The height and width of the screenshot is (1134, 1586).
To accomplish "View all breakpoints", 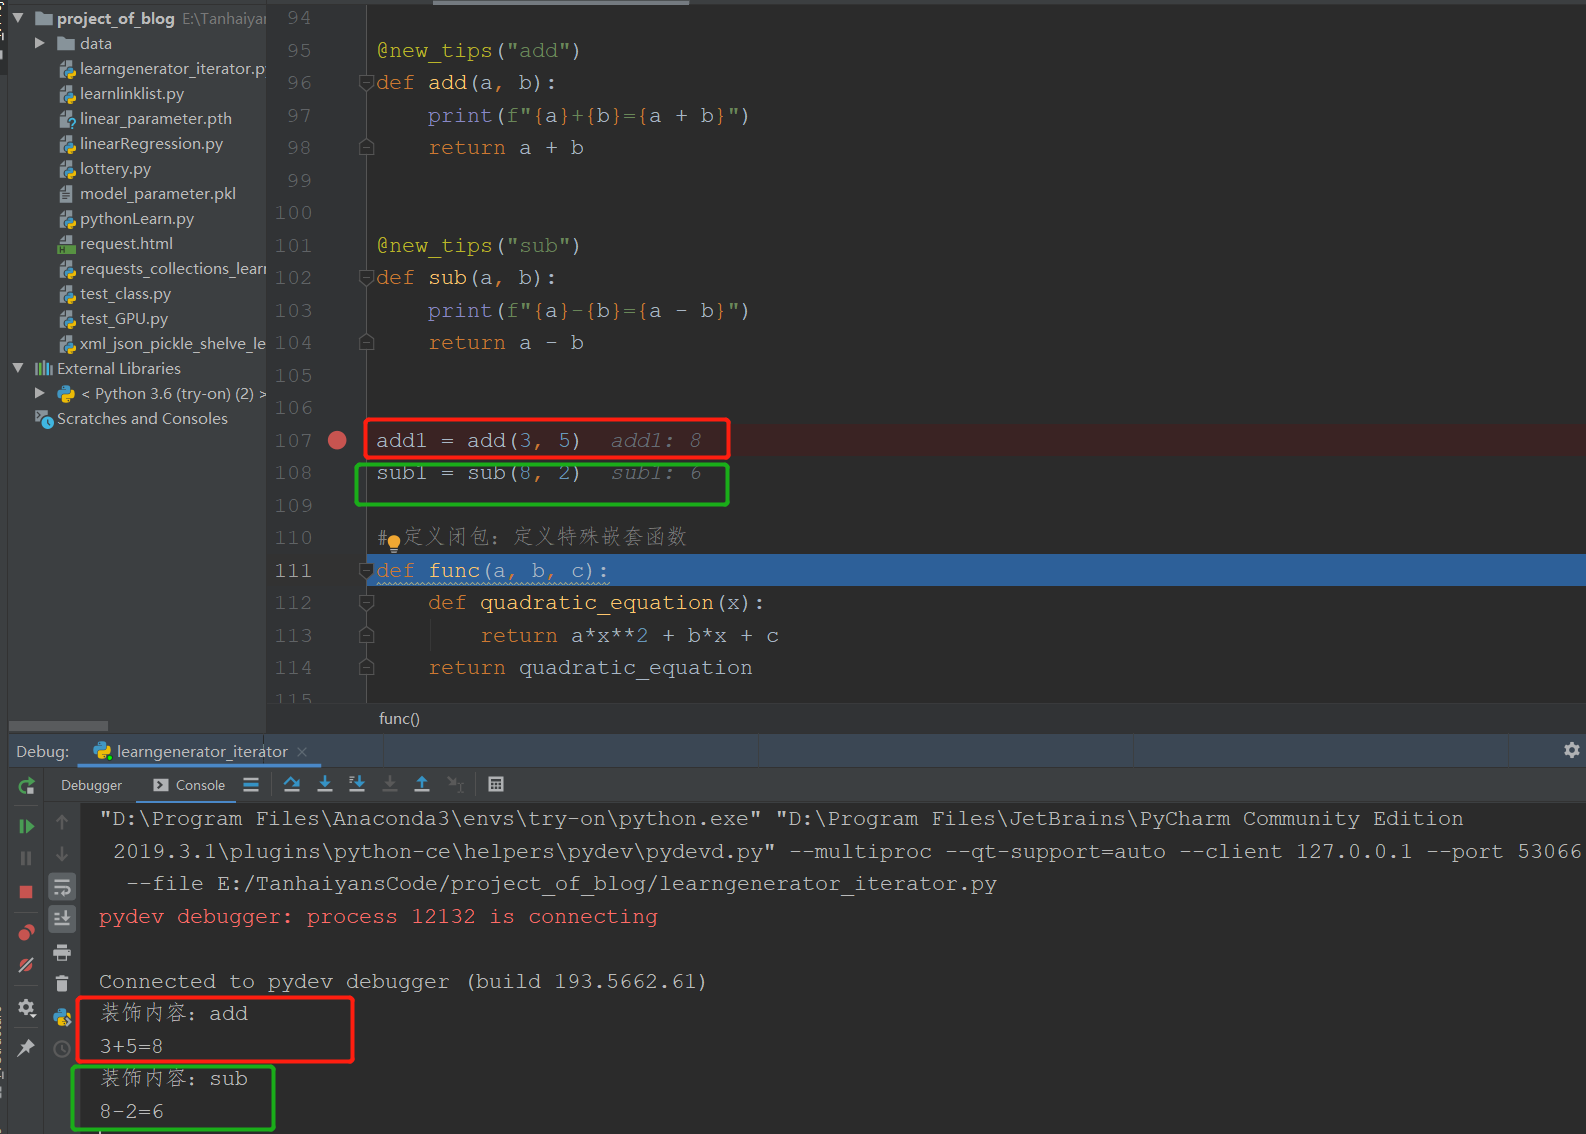I will 27,932.
